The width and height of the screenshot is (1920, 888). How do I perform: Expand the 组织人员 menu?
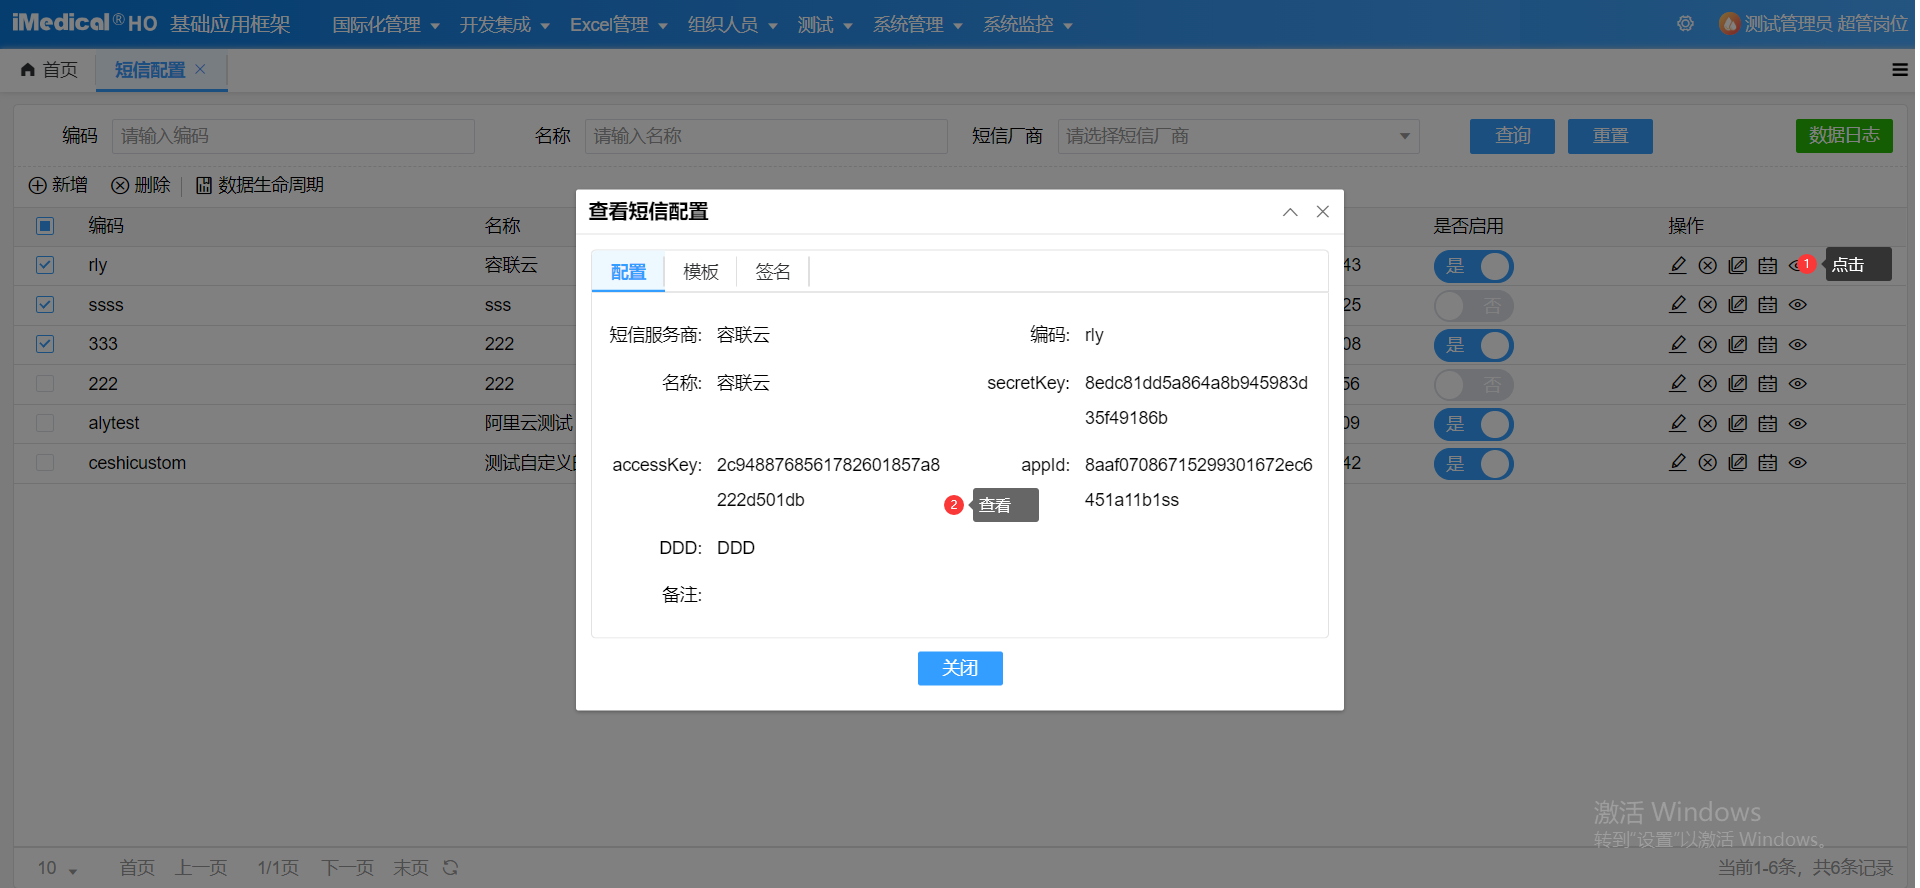(x=733, y=25)
